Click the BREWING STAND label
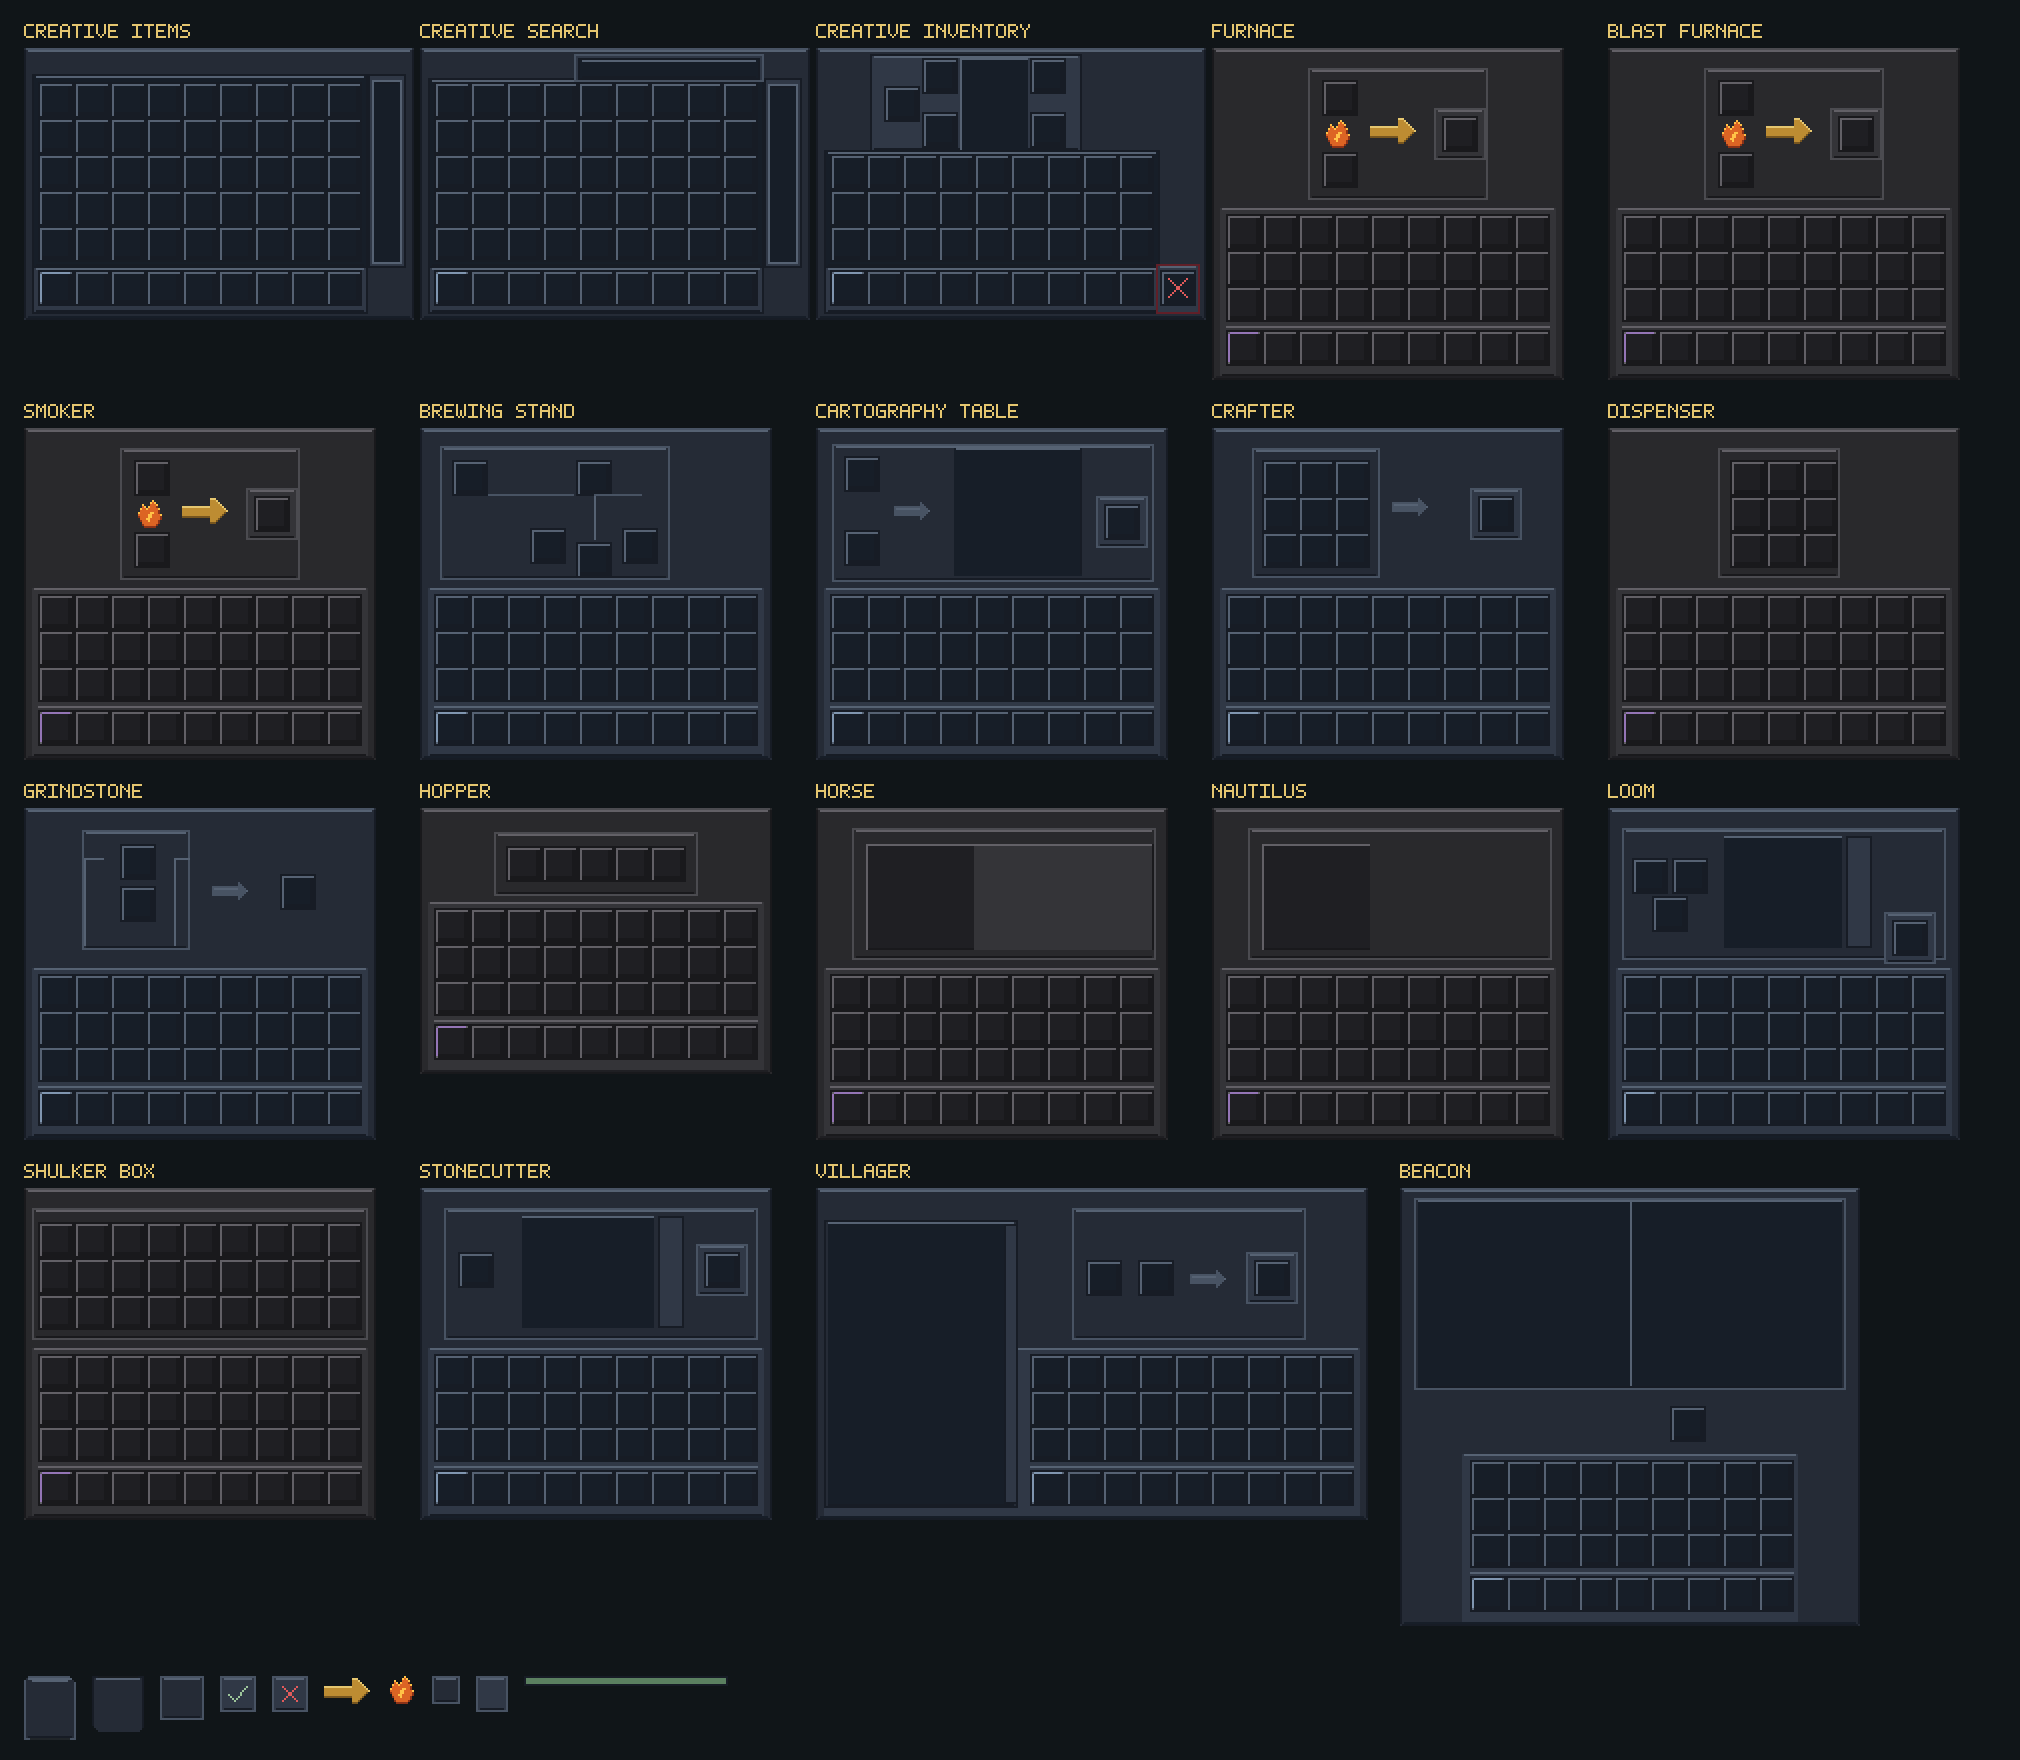 click(x=497, y=411)
